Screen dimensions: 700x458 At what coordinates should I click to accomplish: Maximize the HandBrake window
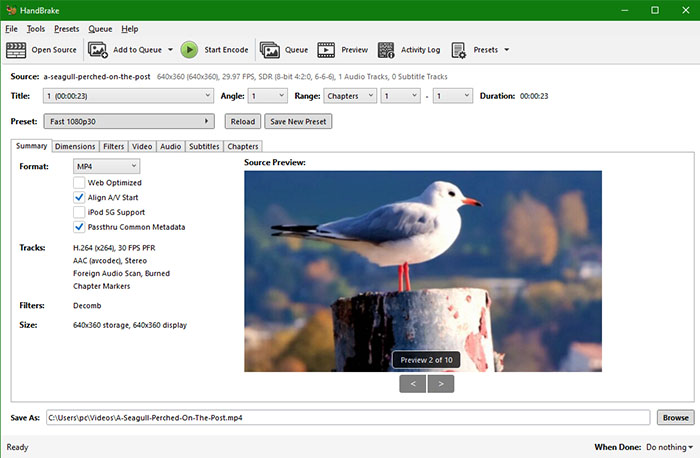655,10
